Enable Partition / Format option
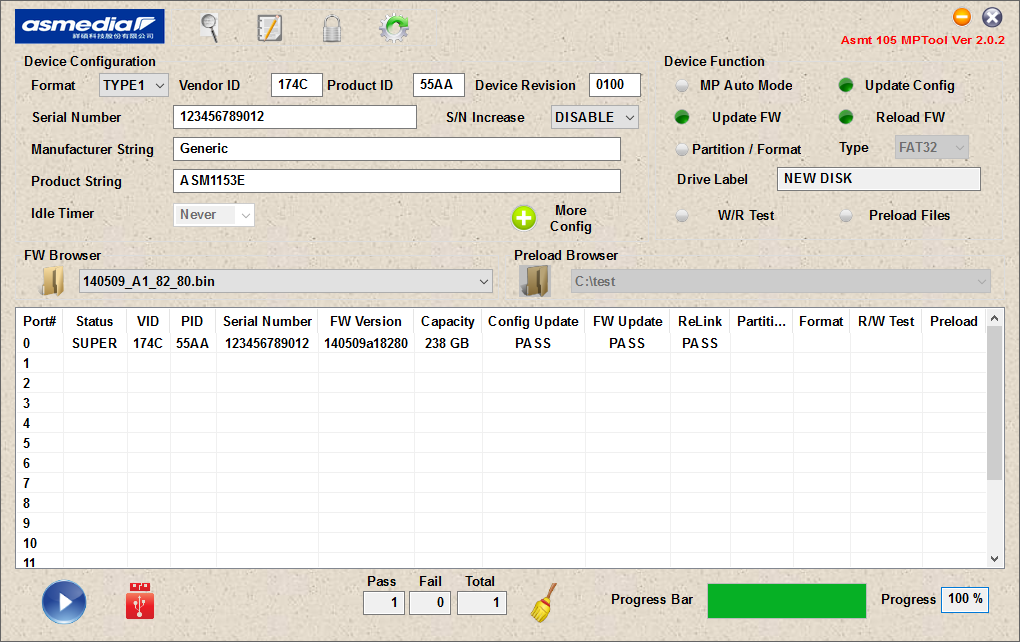This screenshot has width=1020, height=642. click(x=682, y=150)
